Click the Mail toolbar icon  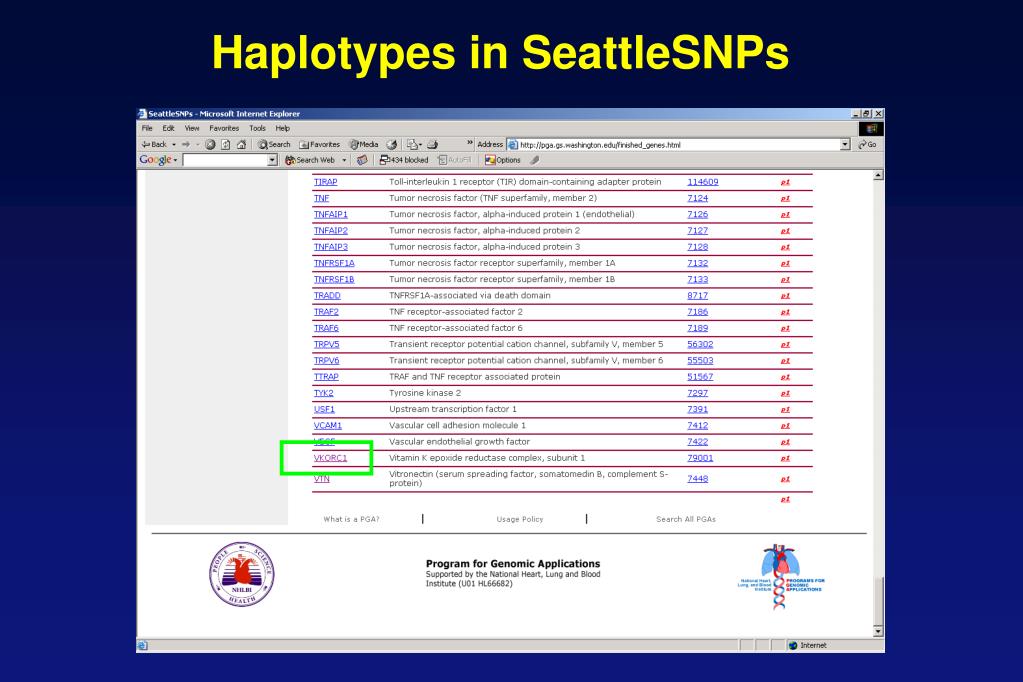tap(412, 144)
